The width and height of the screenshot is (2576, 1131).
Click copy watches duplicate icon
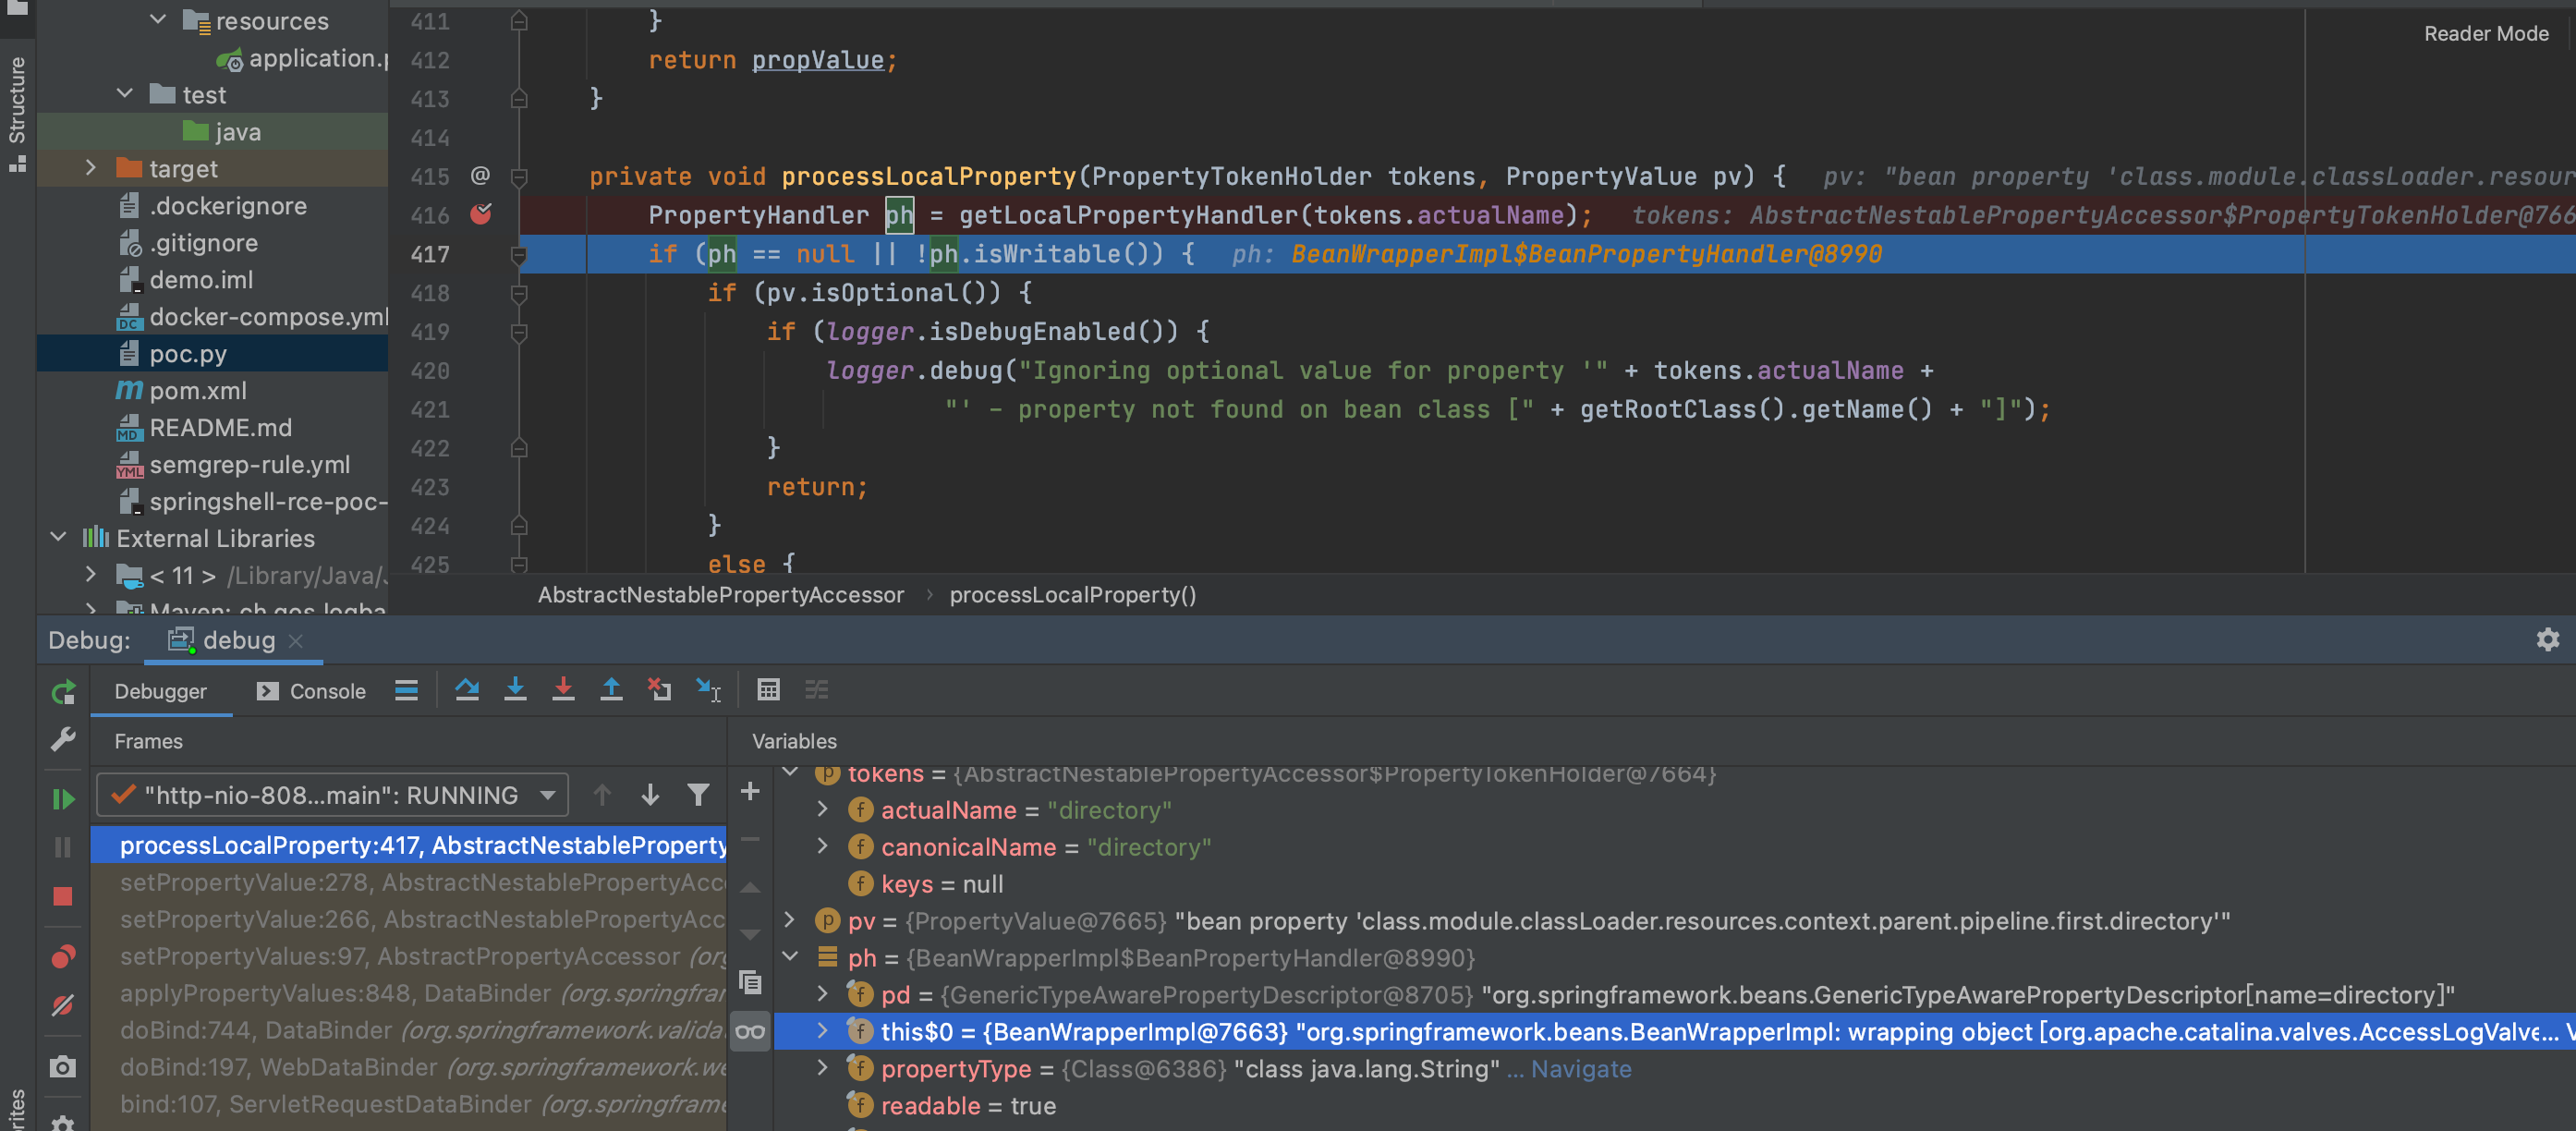(x=750, y=983)
